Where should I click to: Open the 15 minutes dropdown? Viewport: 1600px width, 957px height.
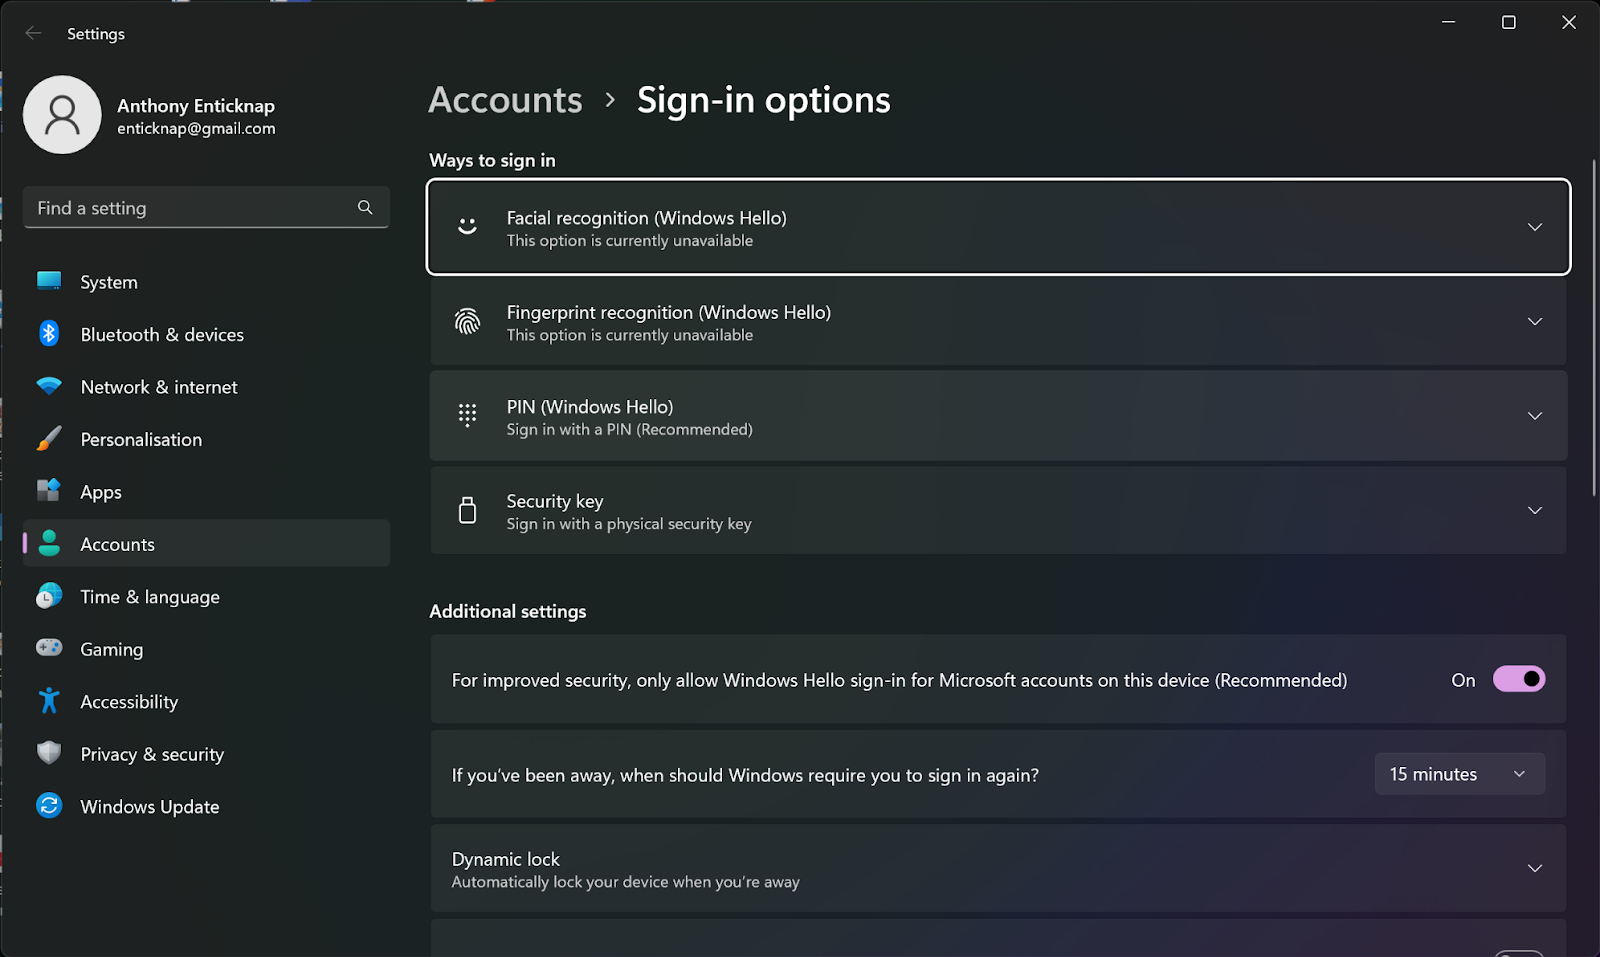point(1460,774)
